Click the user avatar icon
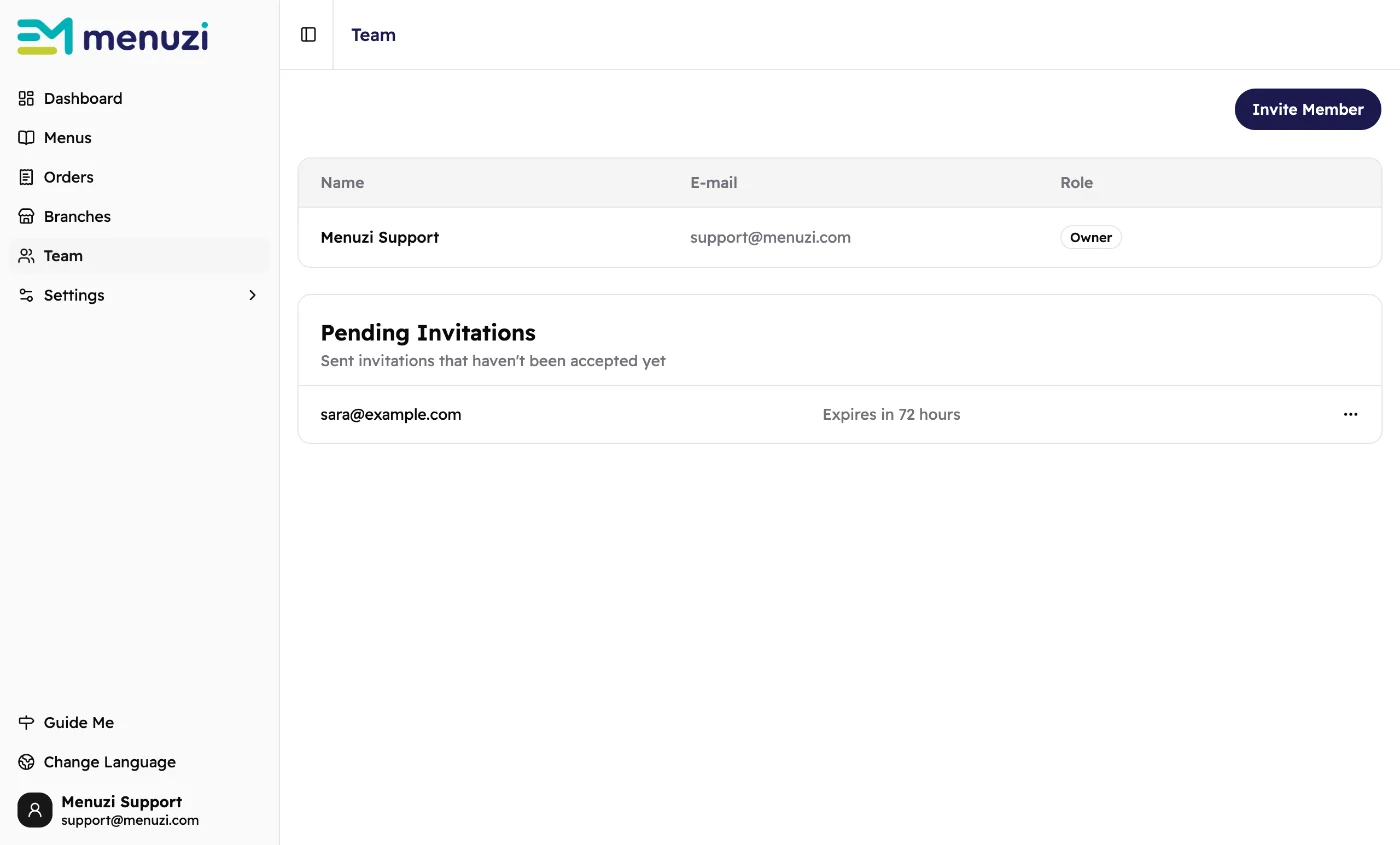The width and height of the screenshot is (1400, 845). pos(35,810)
